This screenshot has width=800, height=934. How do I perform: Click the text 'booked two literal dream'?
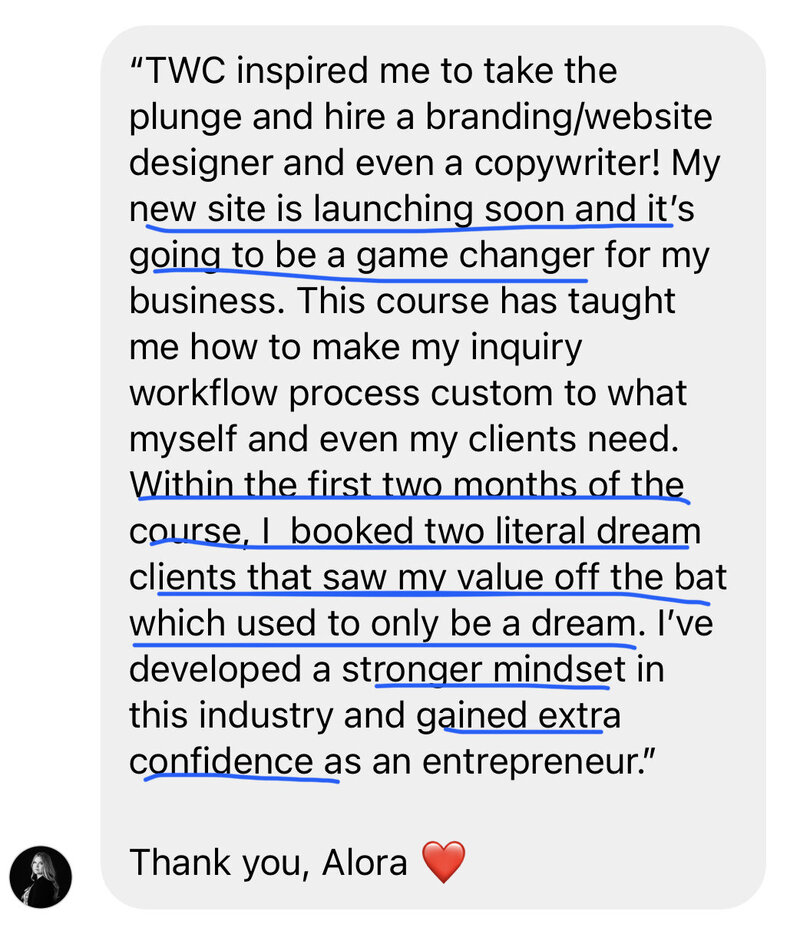pyautogui.click(x=496, y=531)
